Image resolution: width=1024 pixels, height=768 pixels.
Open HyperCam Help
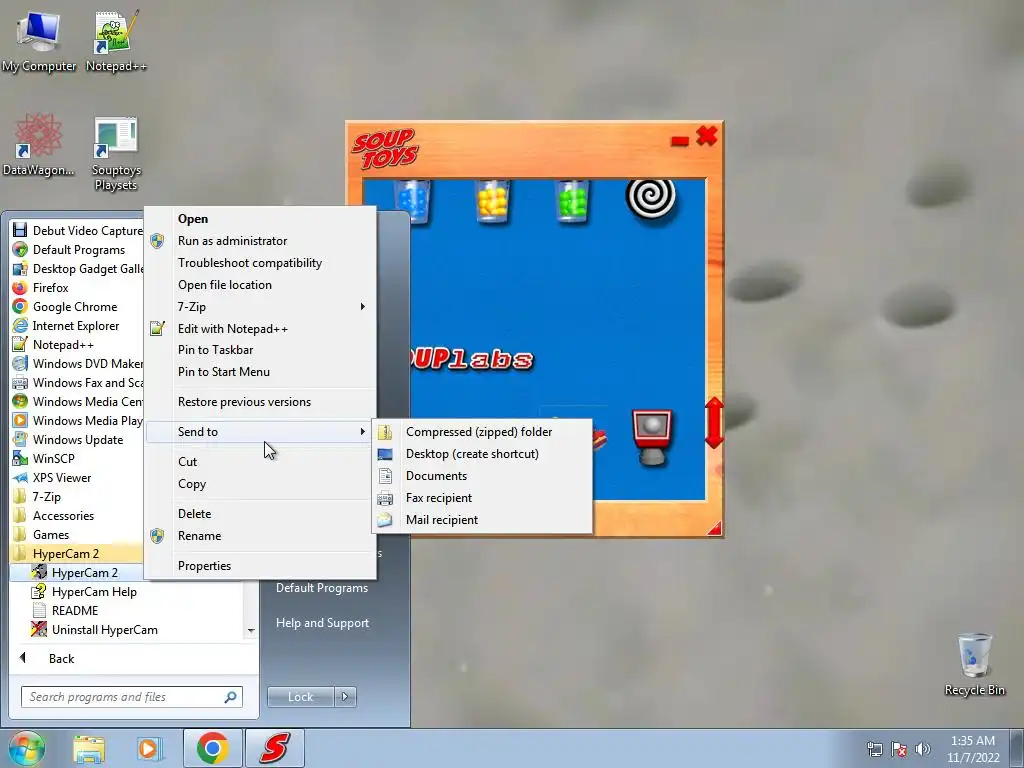coord(128,592)
